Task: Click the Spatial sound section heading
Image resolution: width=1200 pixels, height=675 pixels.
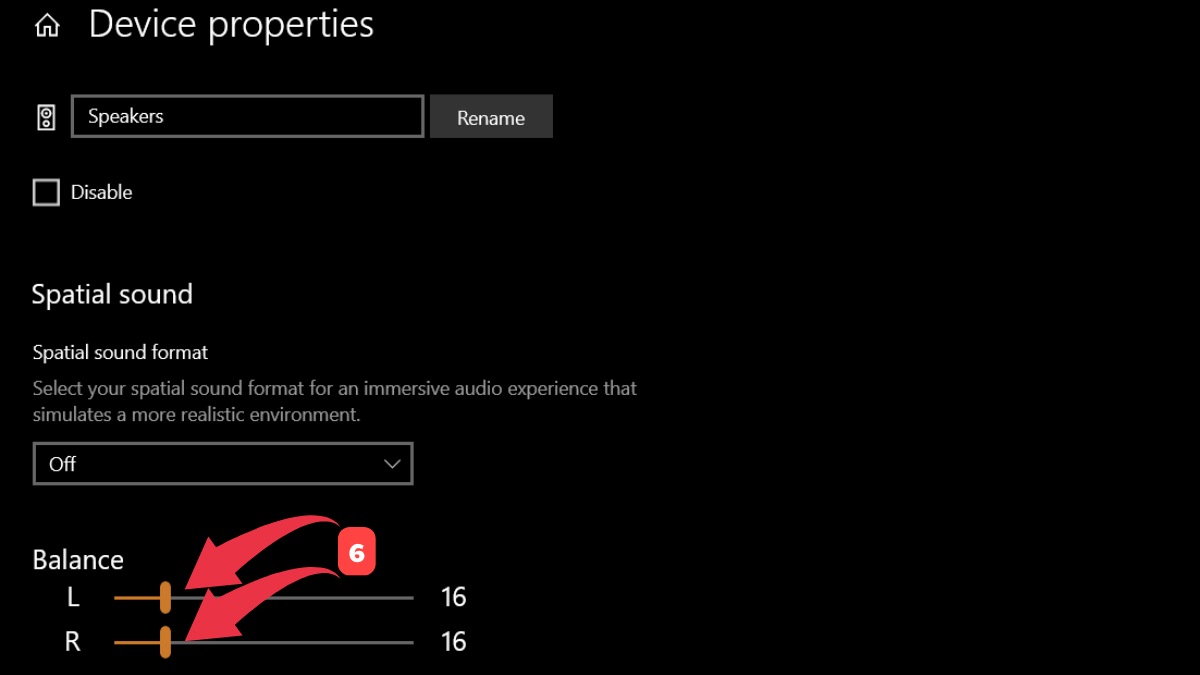Action: click(x=112, y=294)
